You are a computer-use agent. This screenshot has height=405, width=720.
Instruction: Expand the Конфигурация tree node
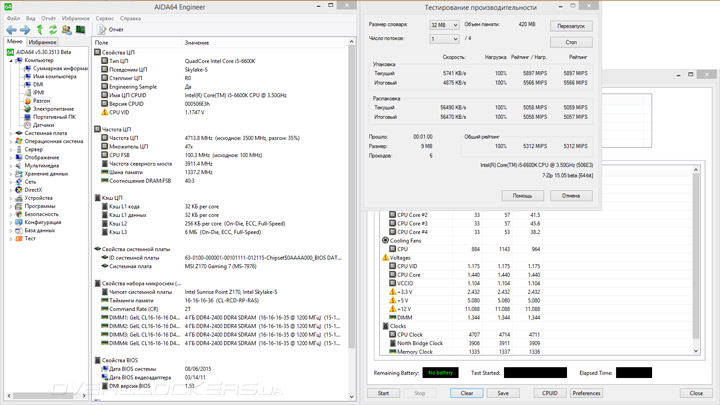coord(11,222)
